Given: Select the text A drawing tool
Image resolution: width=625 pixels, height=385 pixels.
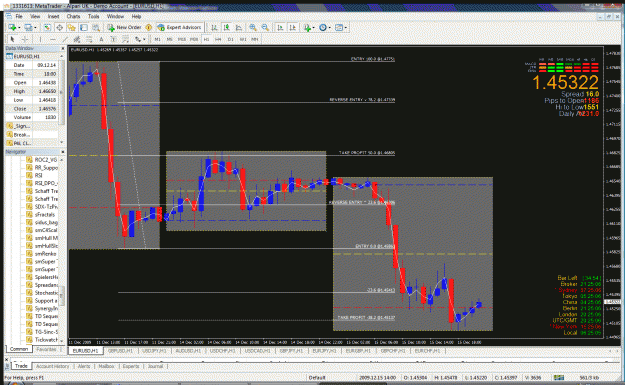Looking at the screenshot, I should [101, 39].
